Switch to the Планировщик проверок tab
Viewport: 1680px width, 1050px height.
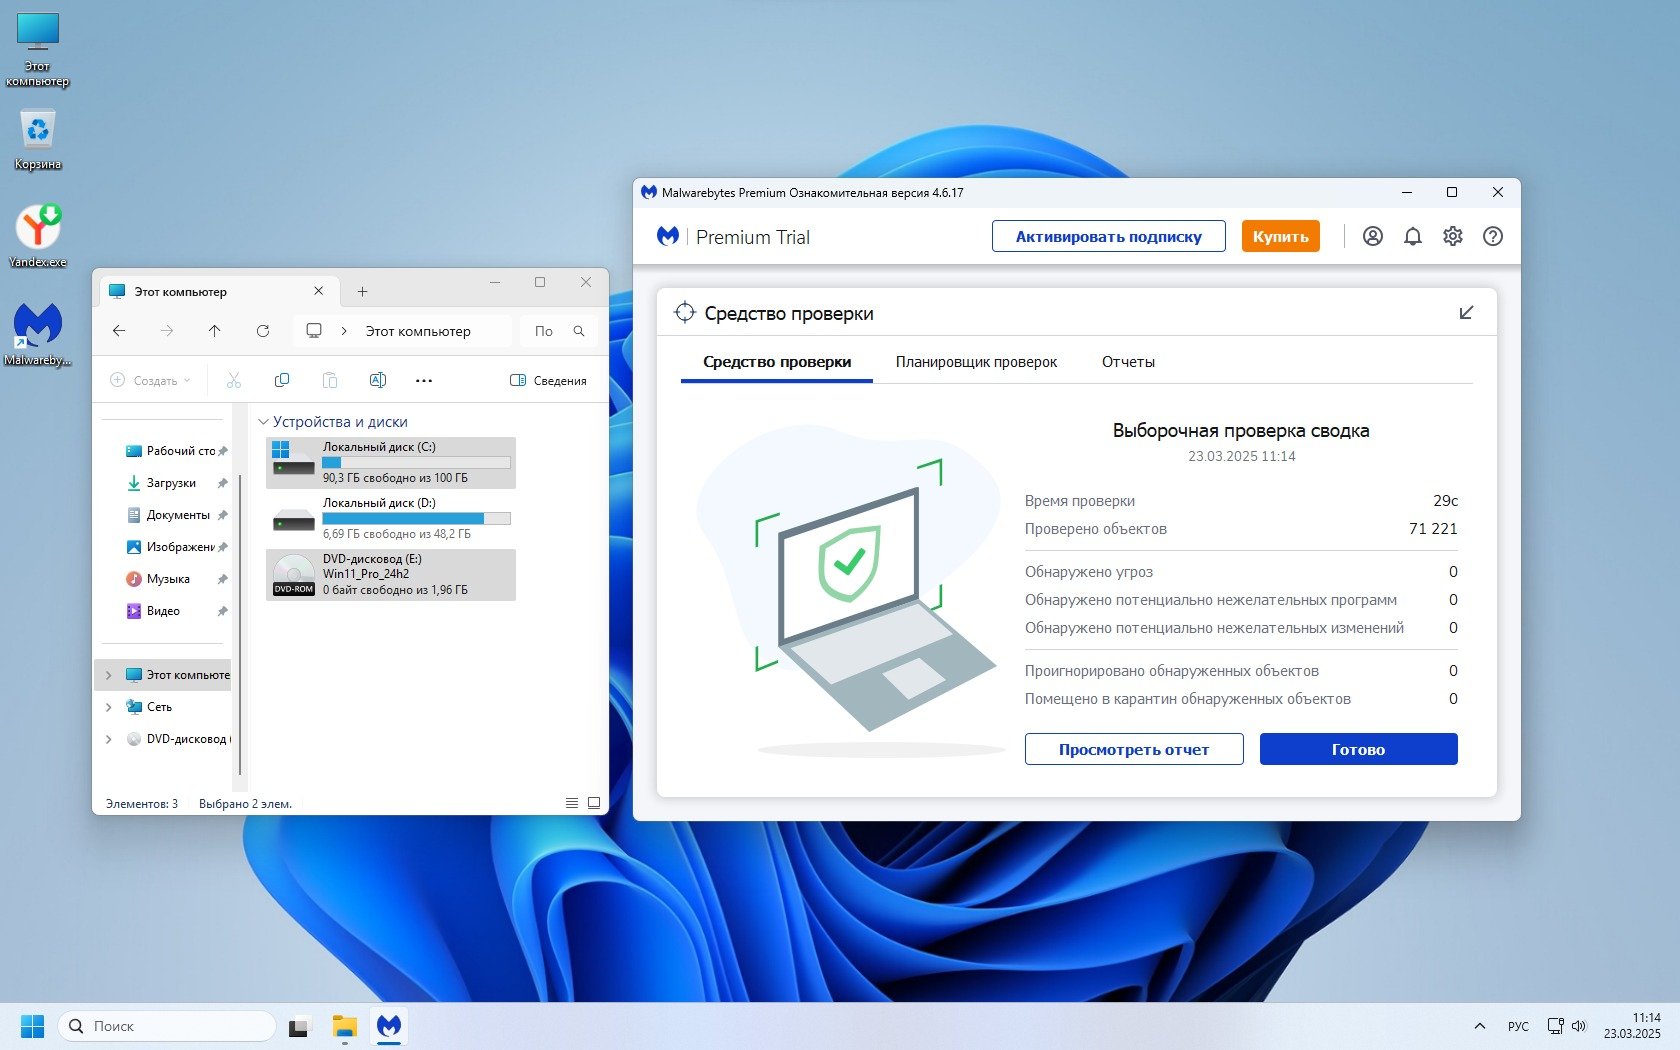[x=976, y=362]
